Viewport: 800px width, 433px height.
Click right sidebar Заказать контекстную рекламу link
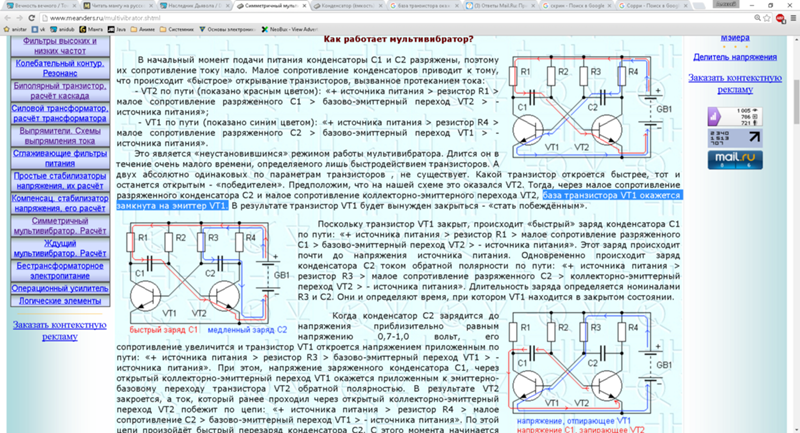point(735,84)
